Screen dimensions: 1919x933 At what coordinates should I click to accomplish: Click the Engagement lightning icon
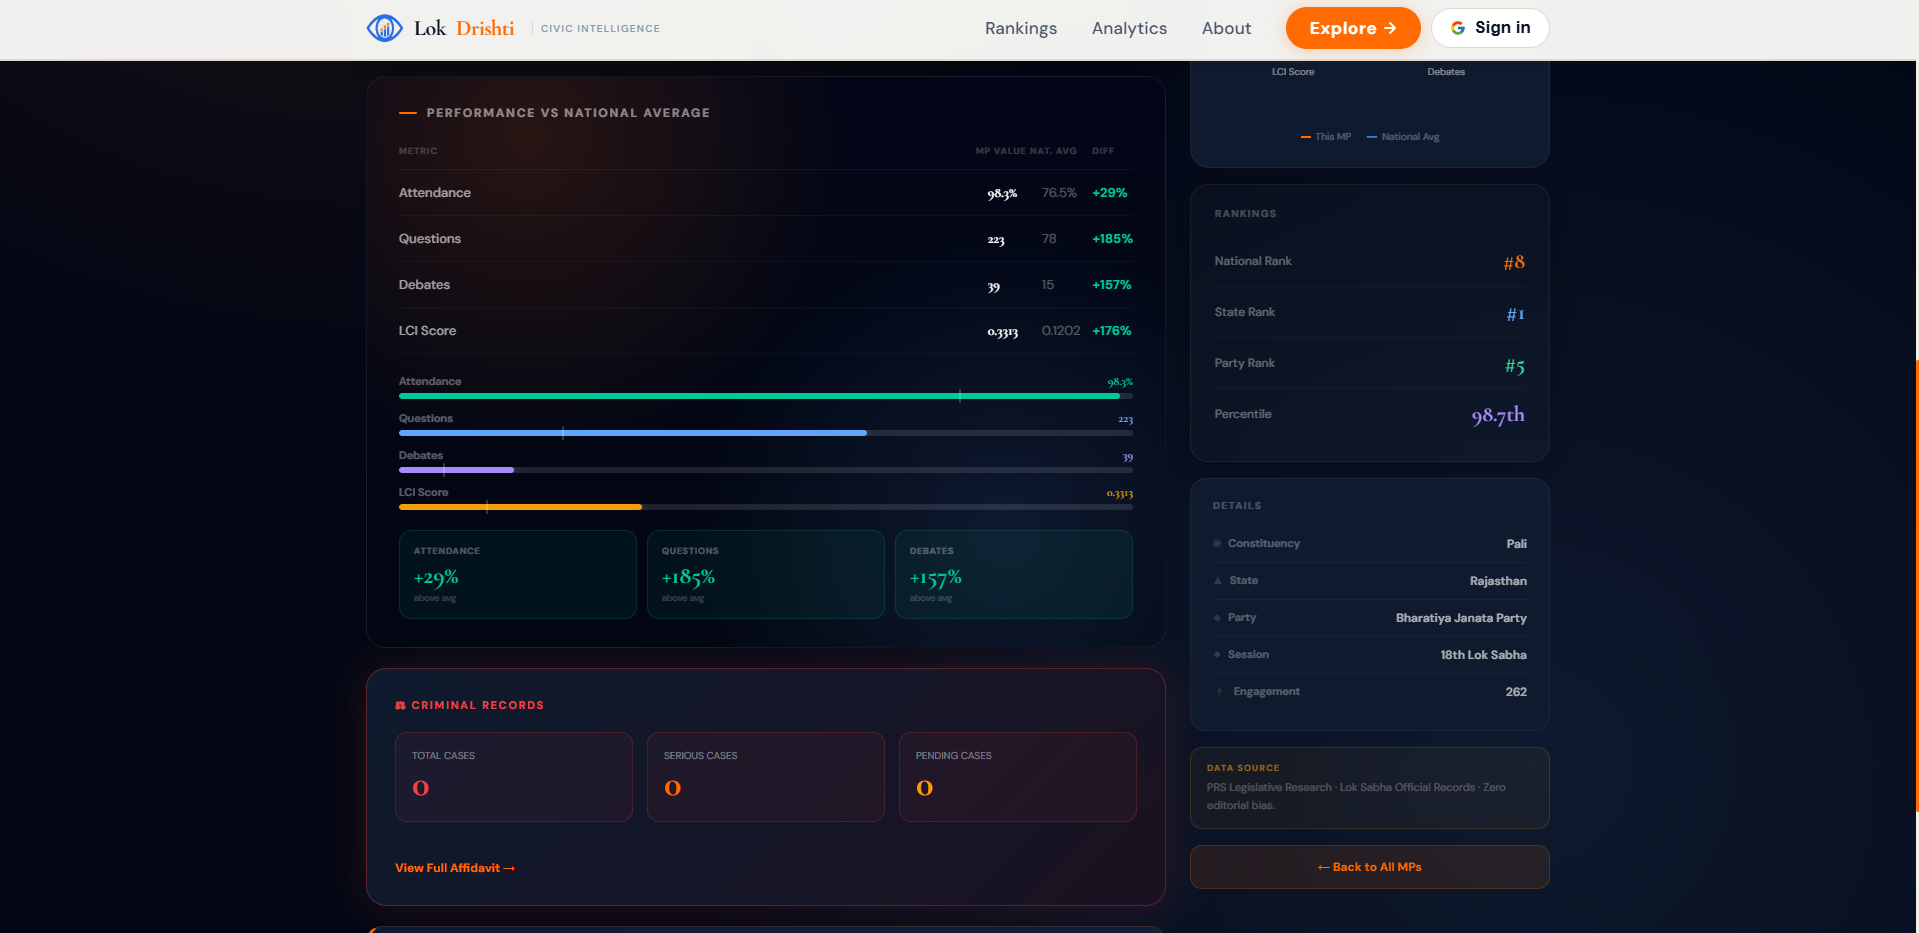[1217, 691]
